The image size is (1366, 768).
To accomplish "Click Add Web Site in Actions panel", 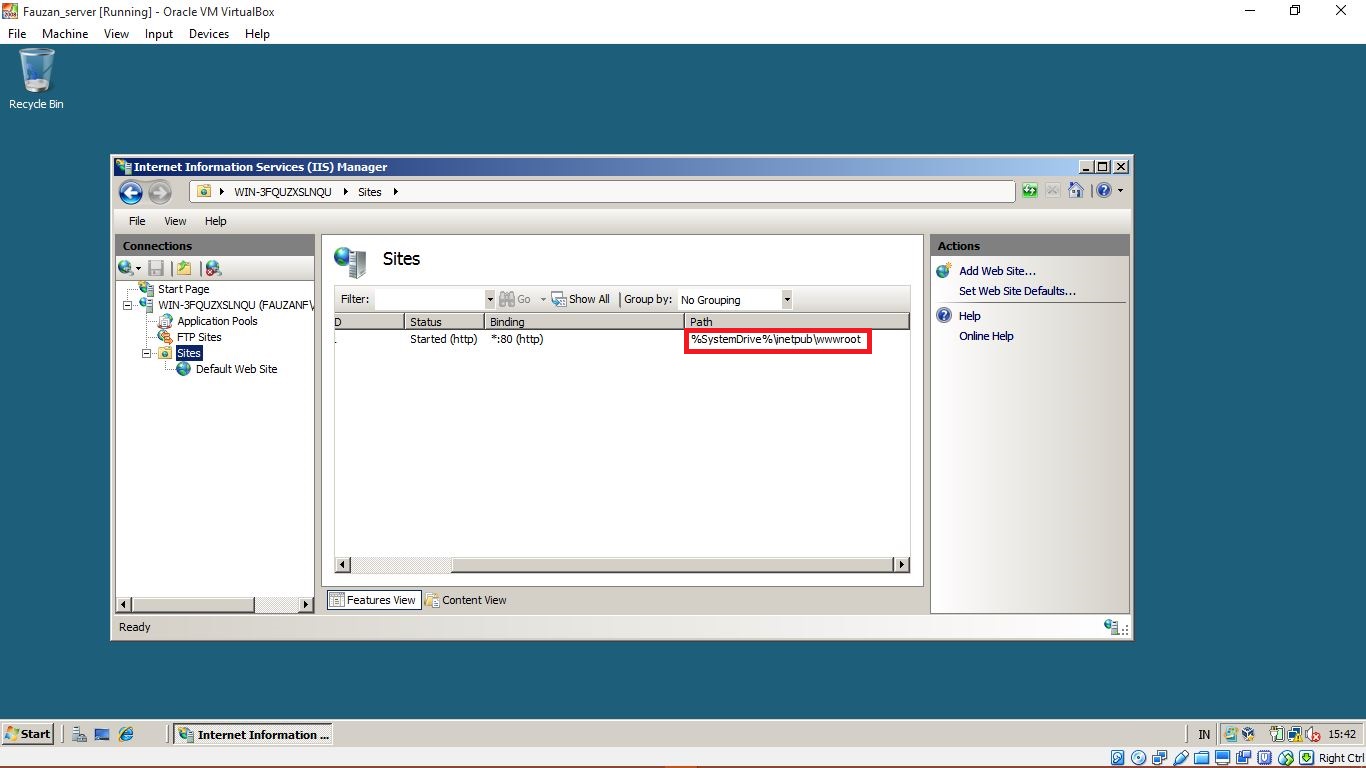I will click(x=997, y=270).
